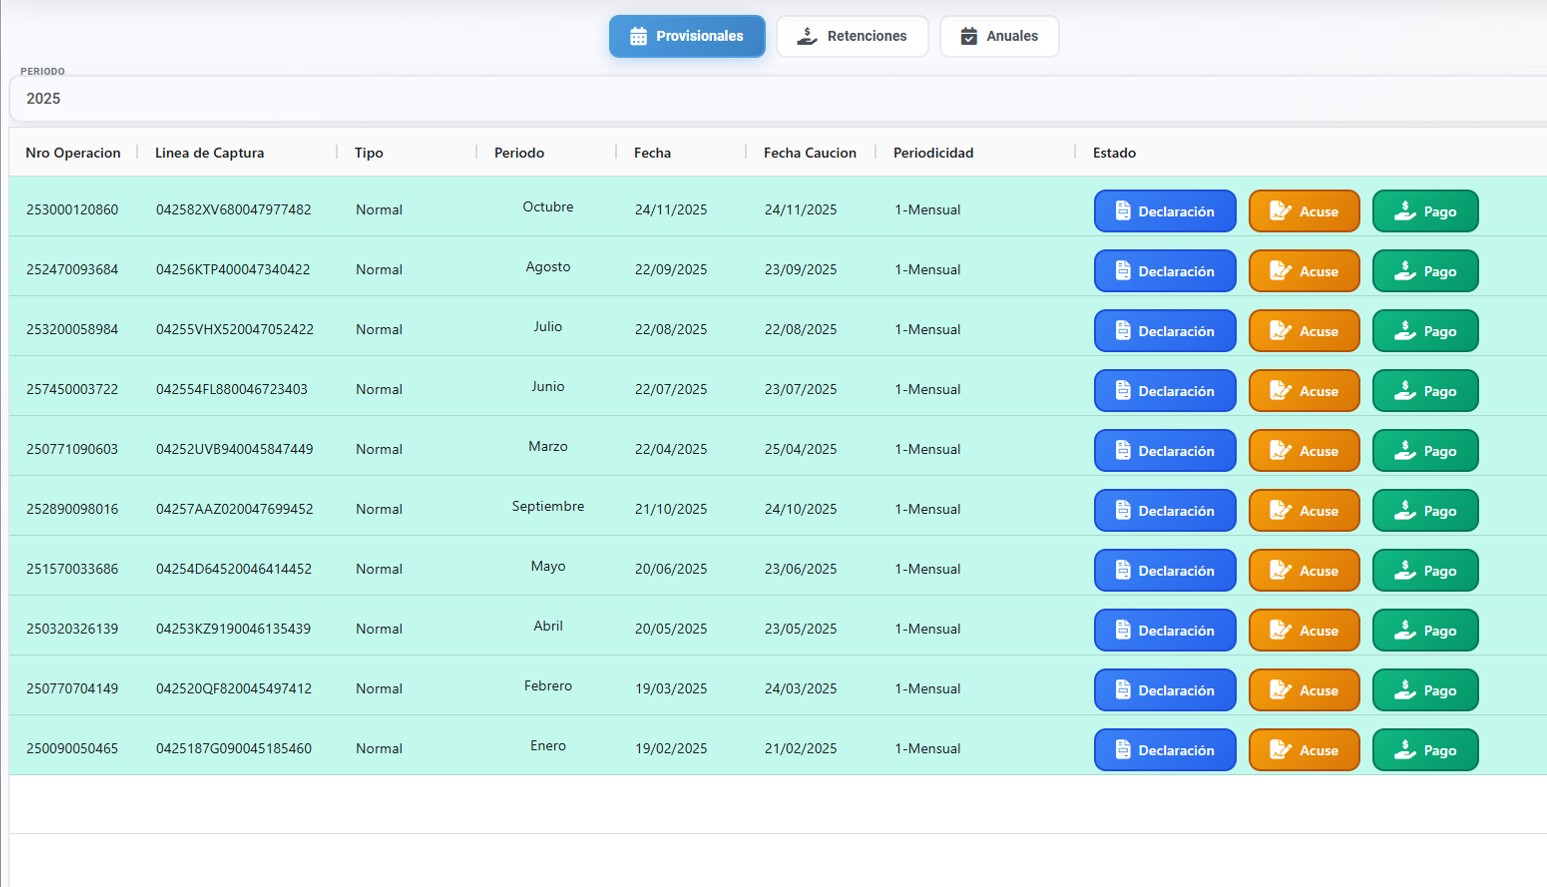Sort by the Nro Operacion column header
This screenshot has width=1547, height=887.
[73, 153]
